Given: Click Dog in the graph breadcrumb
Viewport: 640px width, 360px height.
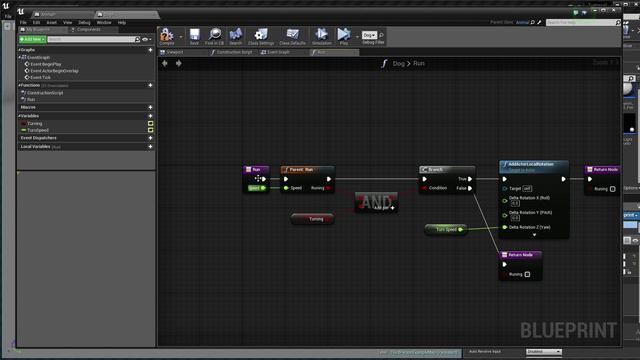Looking at the screenshot, I should pyautogui.click(x=398, y=64).
